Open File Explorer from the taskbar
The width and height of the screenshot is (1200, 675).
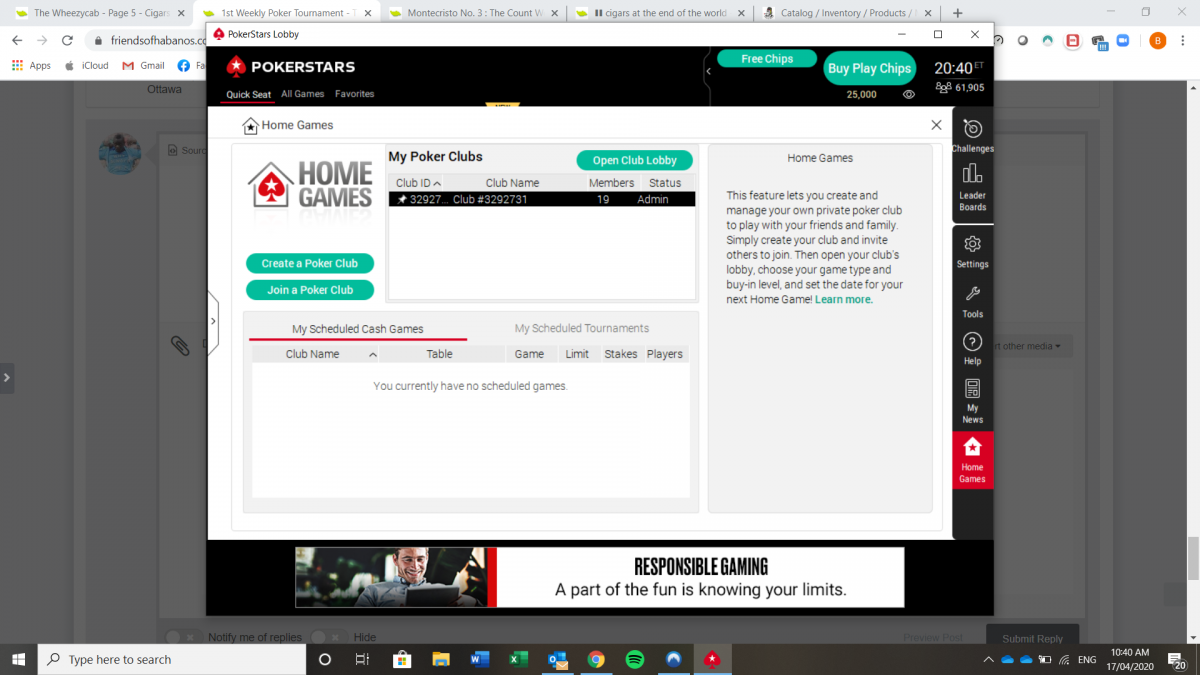pyautogui.click(x=441, y=659)
